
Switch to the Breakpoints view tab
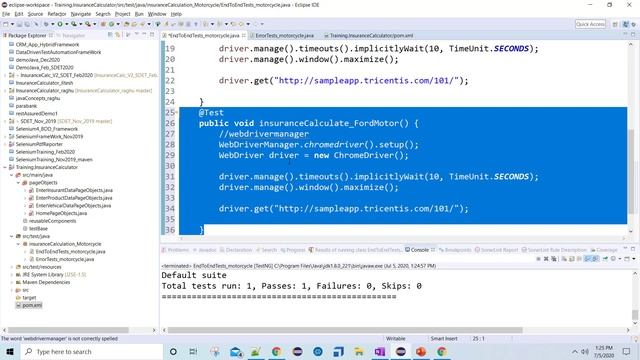point(455,250)
